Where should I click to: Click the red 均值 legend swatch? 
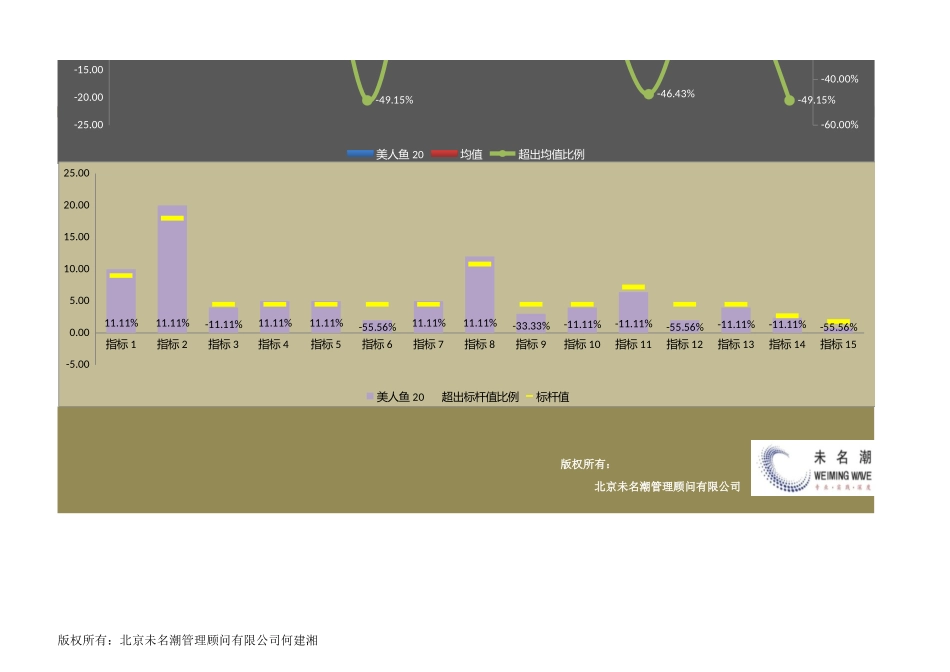pos(444,154)
